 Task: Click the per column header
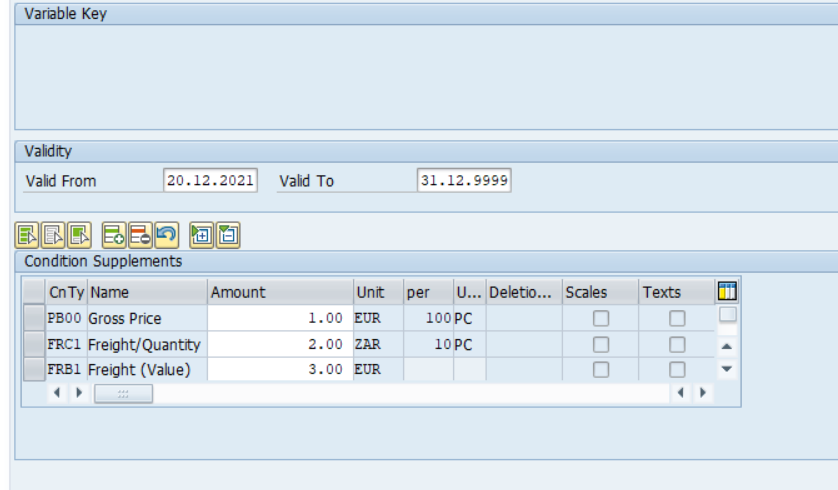click(x=428, y=292)
